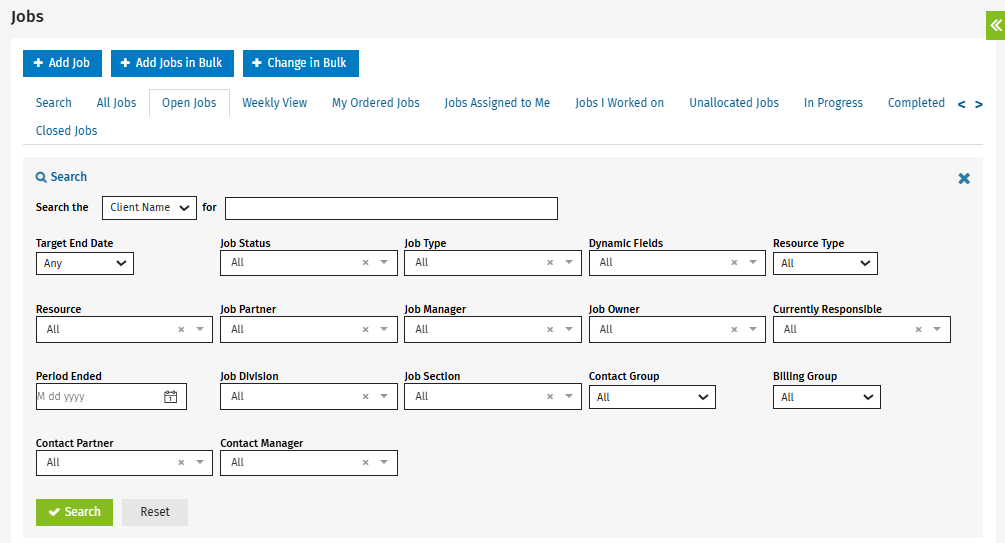Screen dimensions: 1005x543
Task: Focus the search text field after 'for'
Action: pos(391,208)
